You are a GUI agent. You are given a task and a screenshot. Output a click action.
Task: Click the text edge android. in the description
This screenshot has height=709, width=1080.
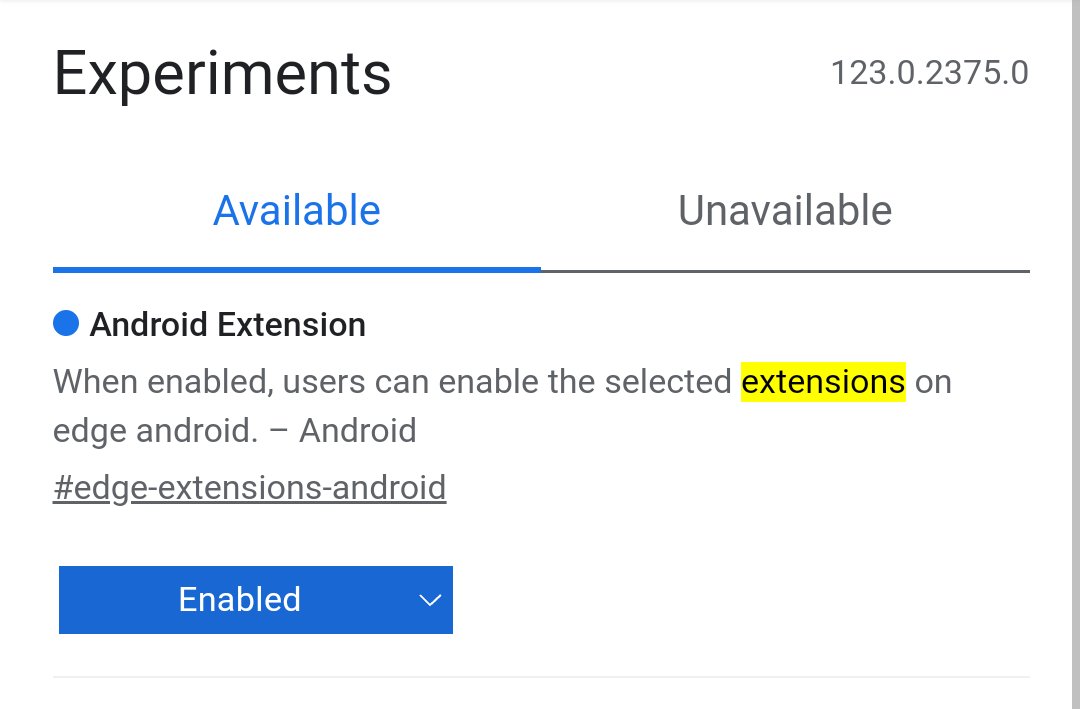(x=155, y=431)
